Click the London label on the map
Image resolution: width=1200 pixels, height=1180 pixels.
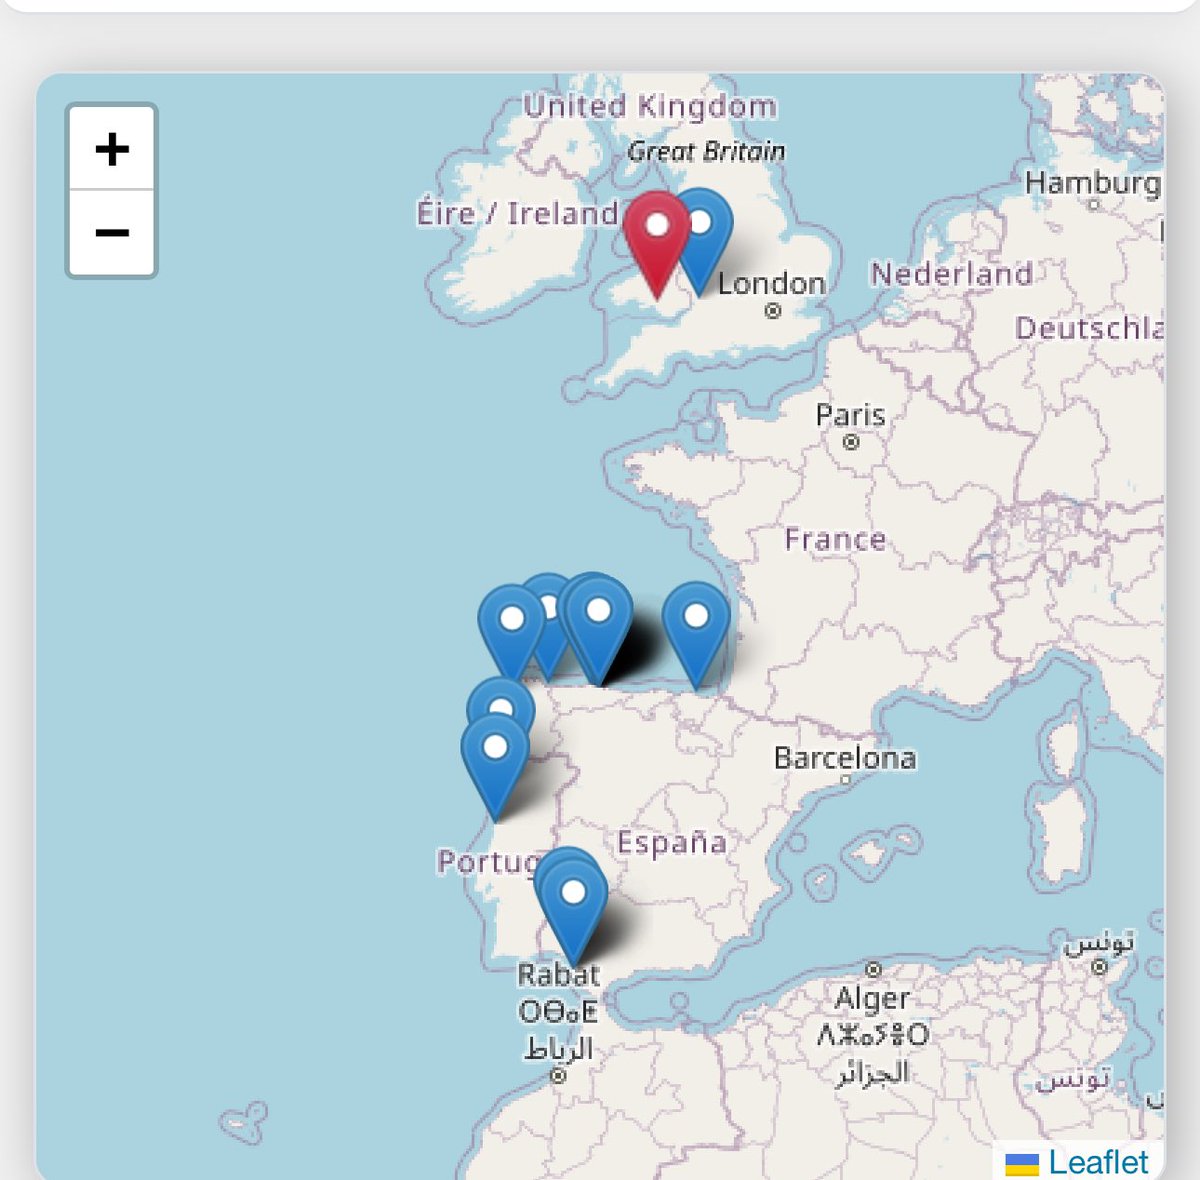point(771,283)
